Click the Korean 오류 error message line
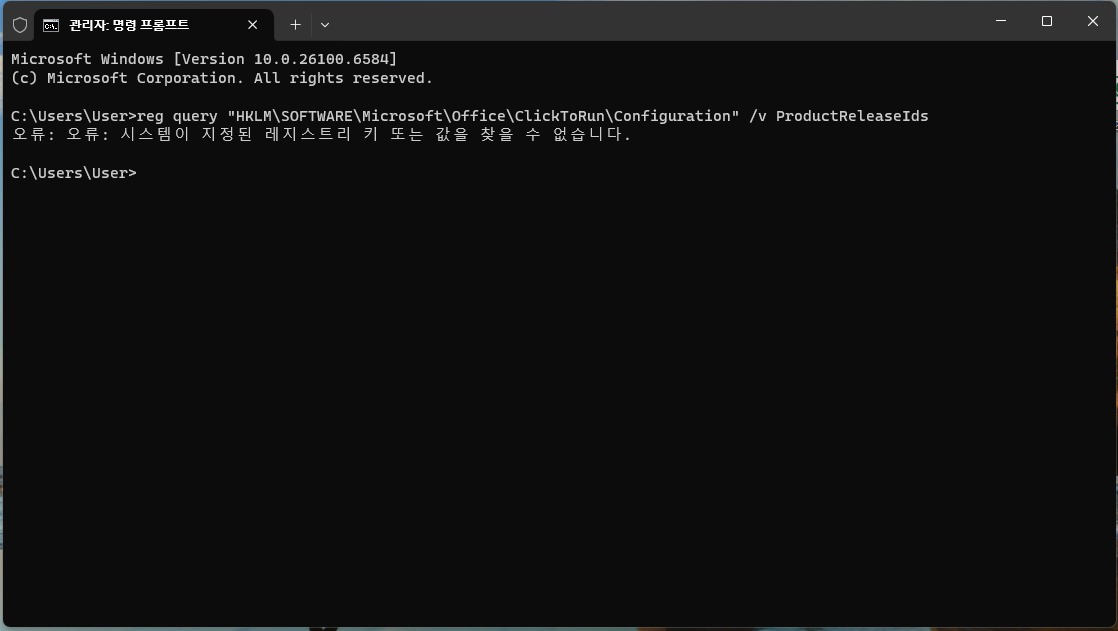 (322, 135)
